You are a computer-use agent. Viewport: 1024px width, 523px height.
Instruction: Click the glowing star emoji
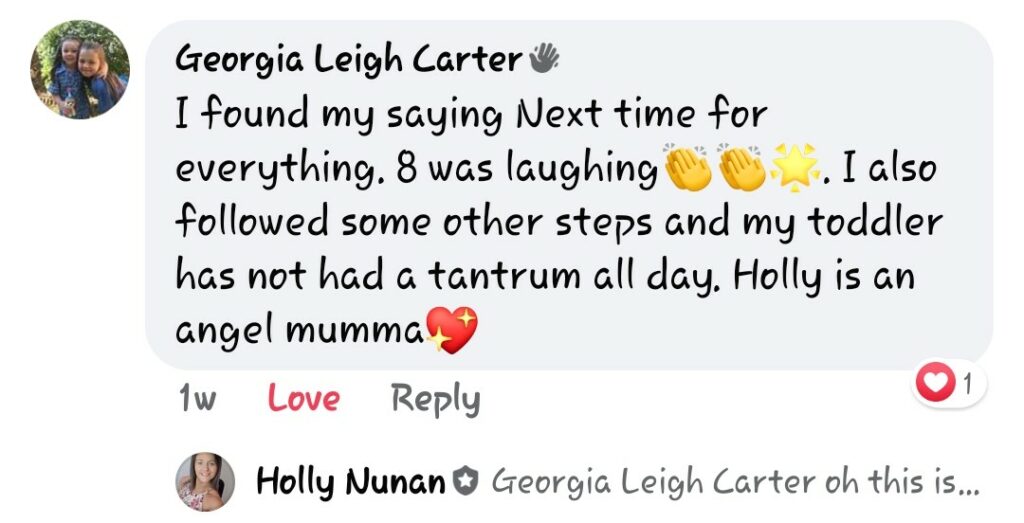(x=795, y=168)
